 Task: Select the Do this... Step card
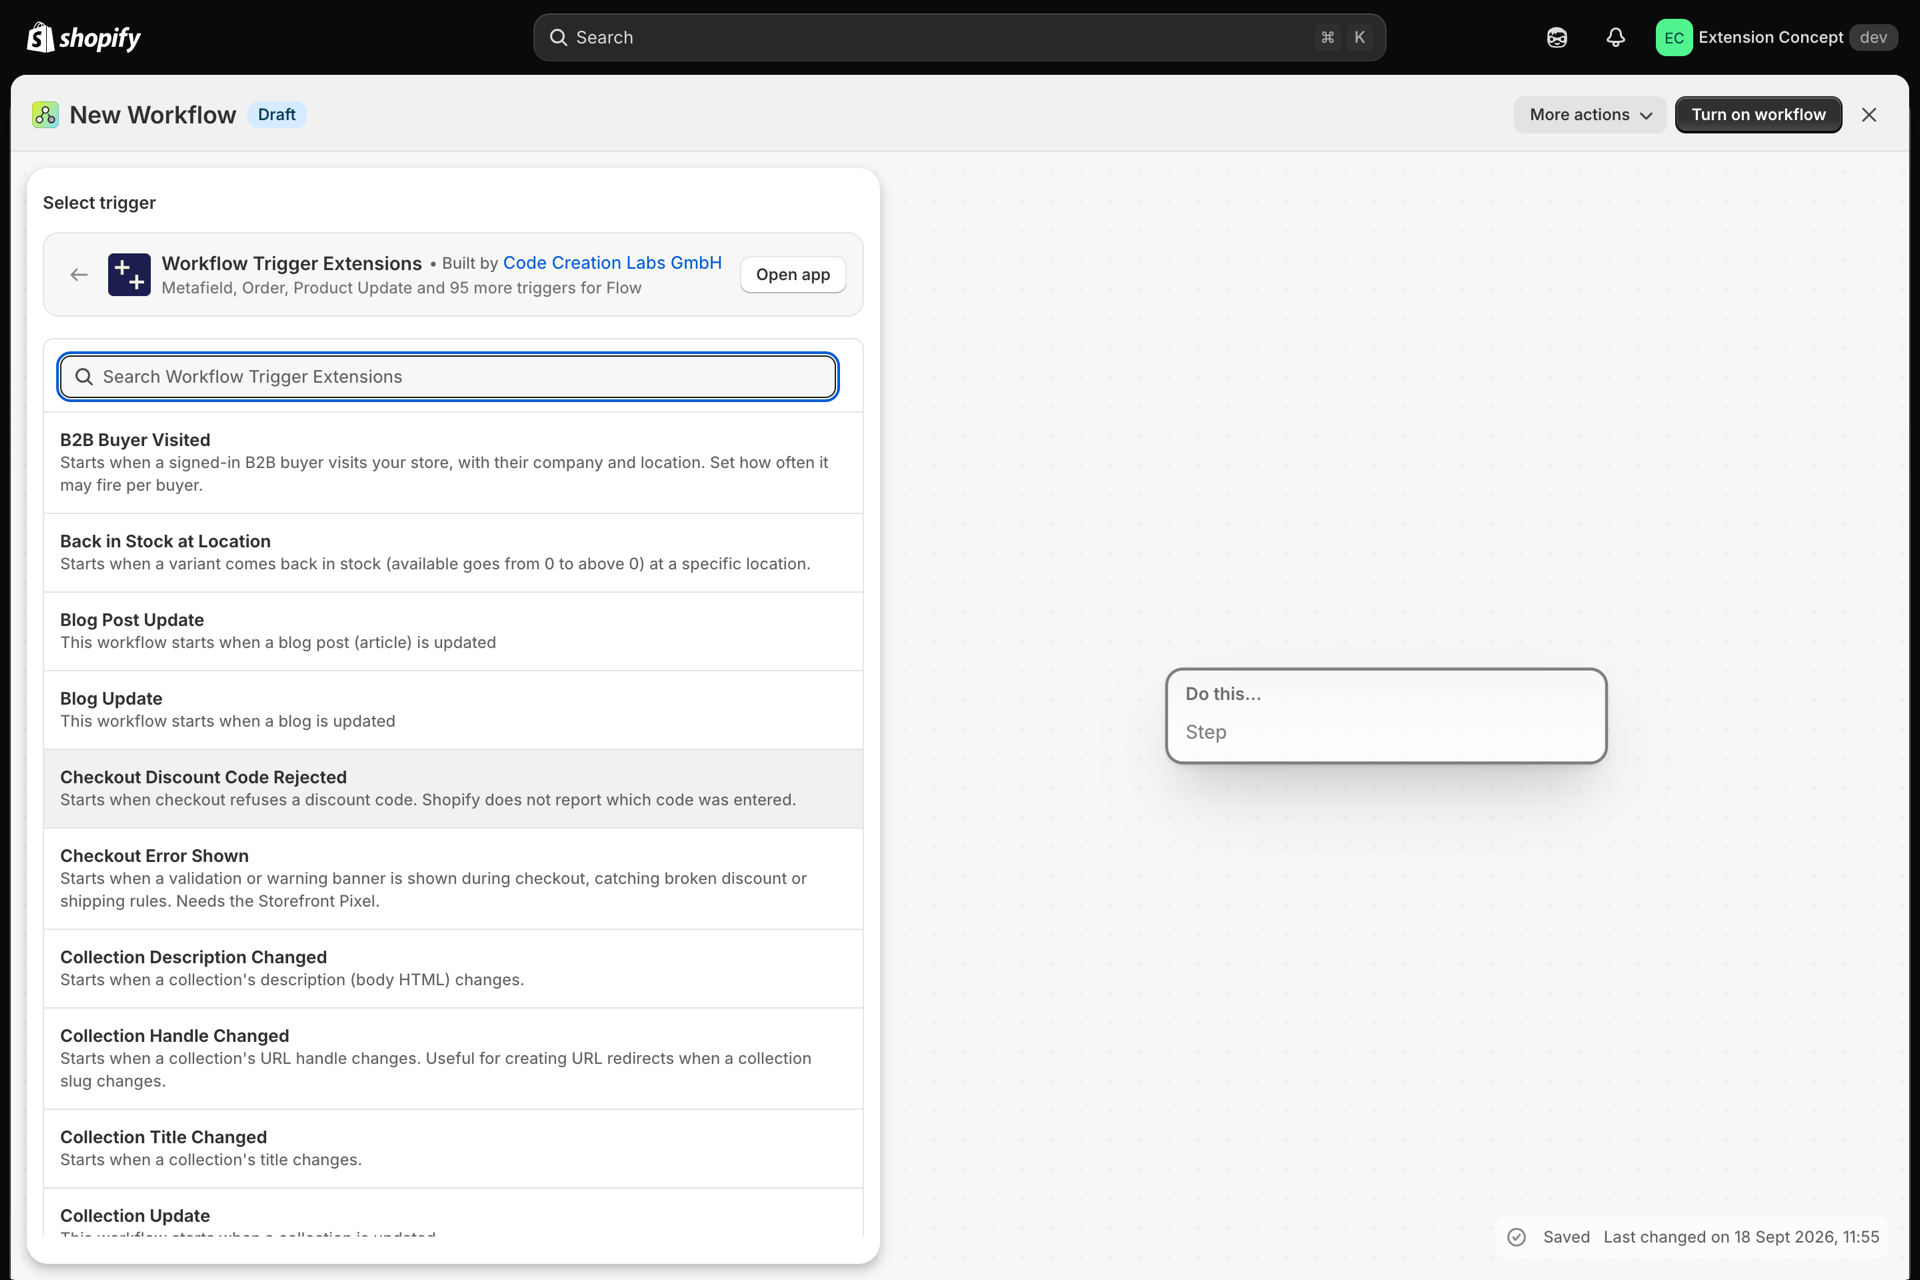click(1386, 716)
